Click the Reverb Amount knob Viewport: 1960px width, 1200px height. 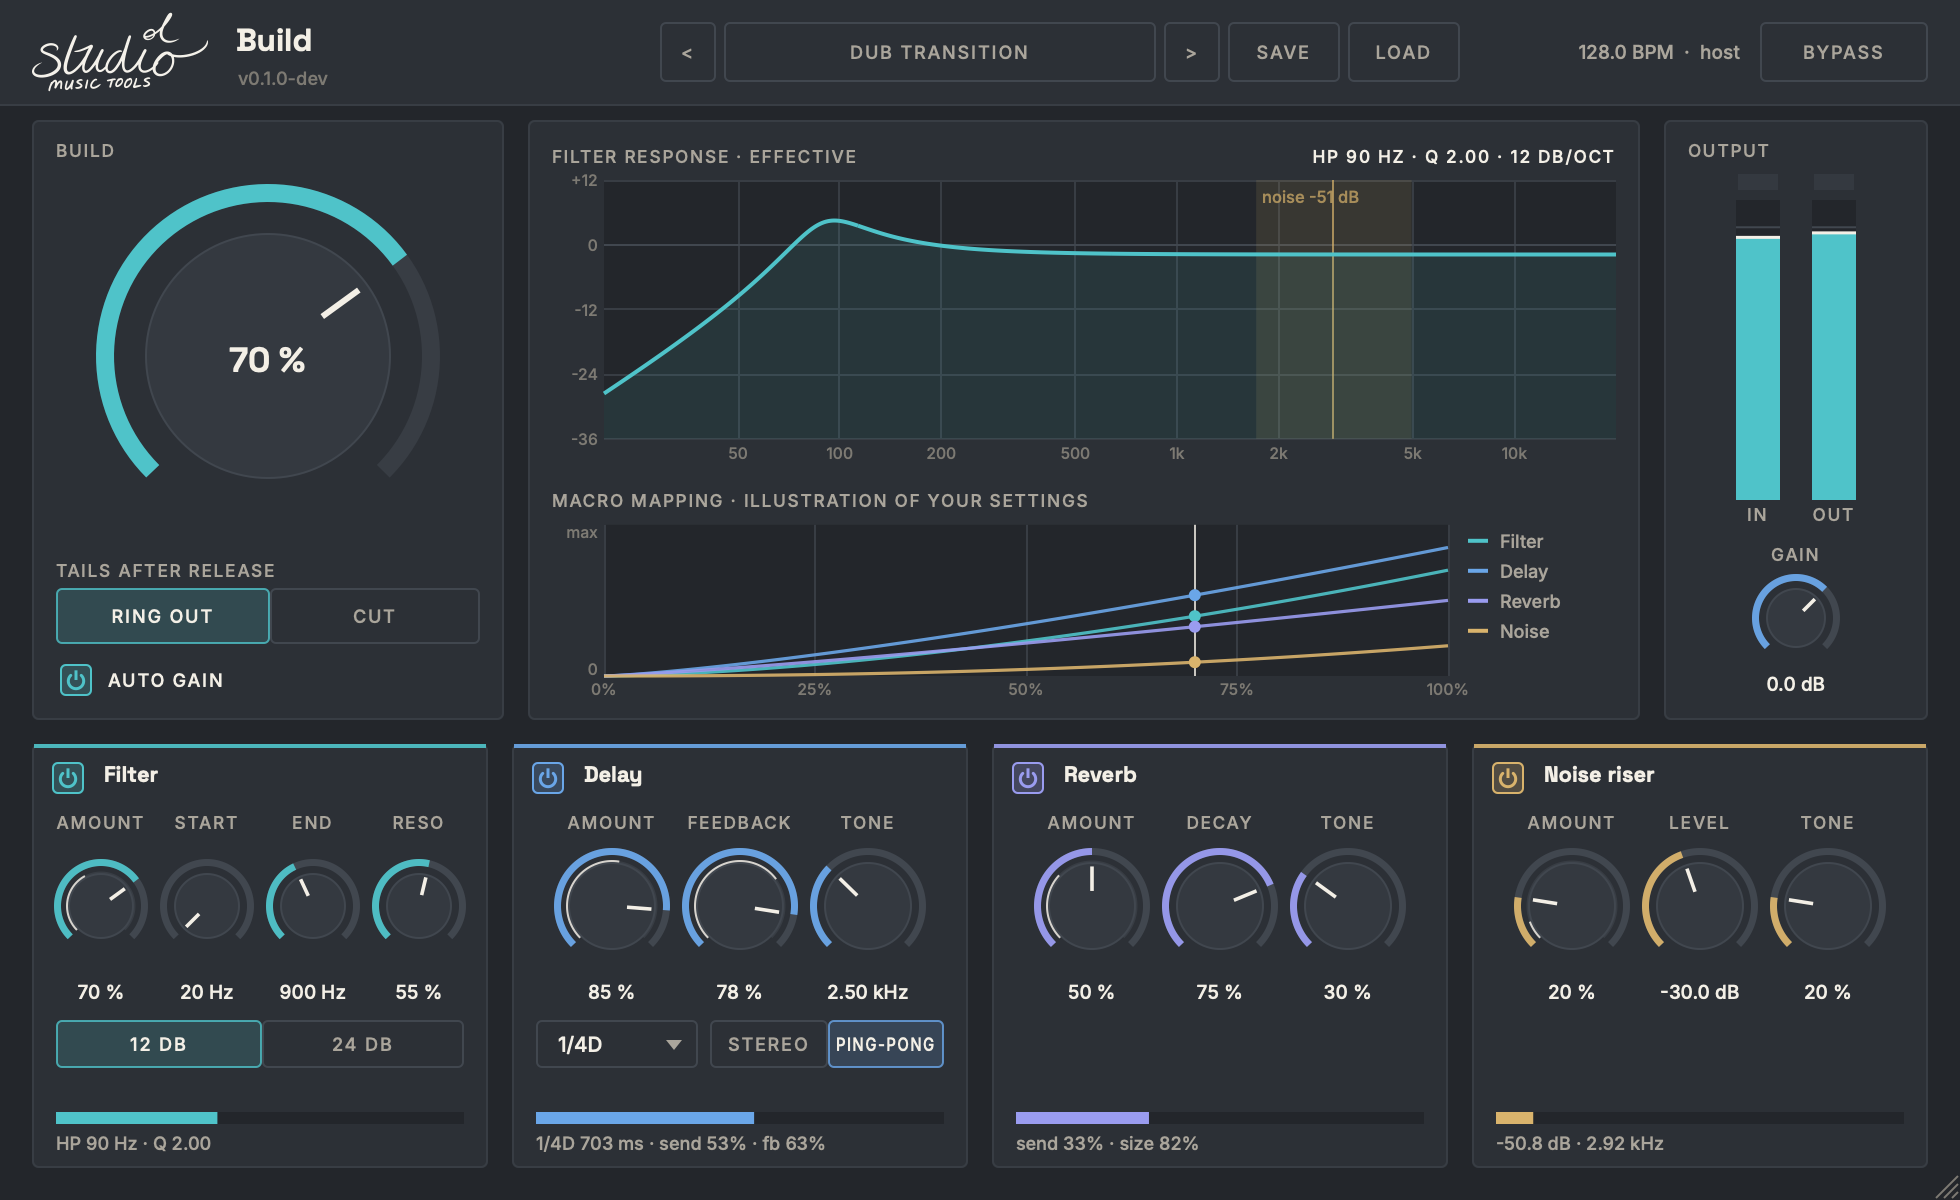point(1092,905)
